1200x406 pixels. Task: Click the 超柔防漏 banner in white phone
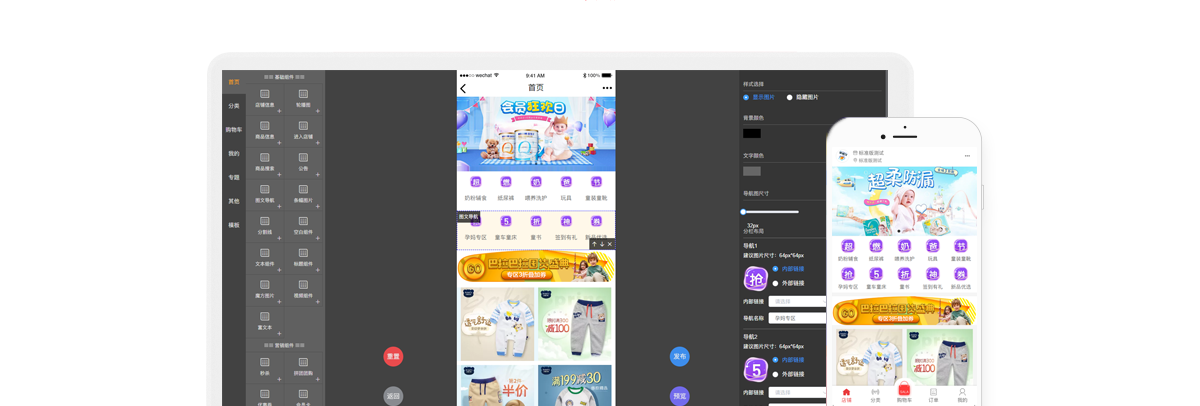[x=904, y=201]
